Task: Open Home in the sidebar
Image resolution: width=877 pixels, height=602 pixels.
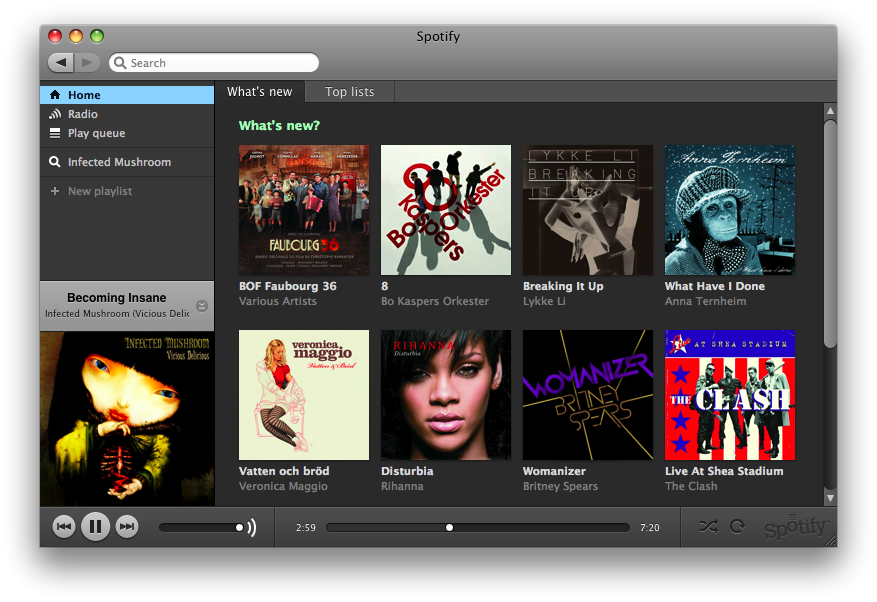Action: 127,95
